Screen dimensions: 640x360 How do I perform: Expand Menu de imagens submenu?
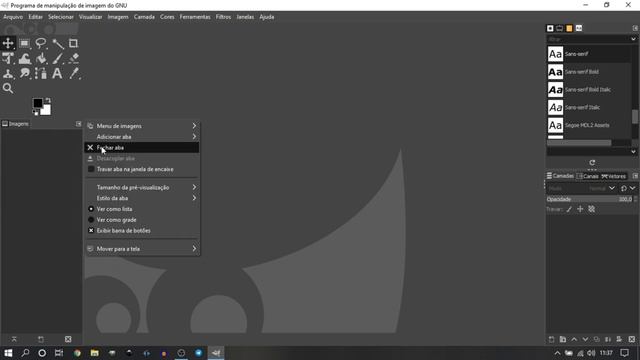(142, 126)
